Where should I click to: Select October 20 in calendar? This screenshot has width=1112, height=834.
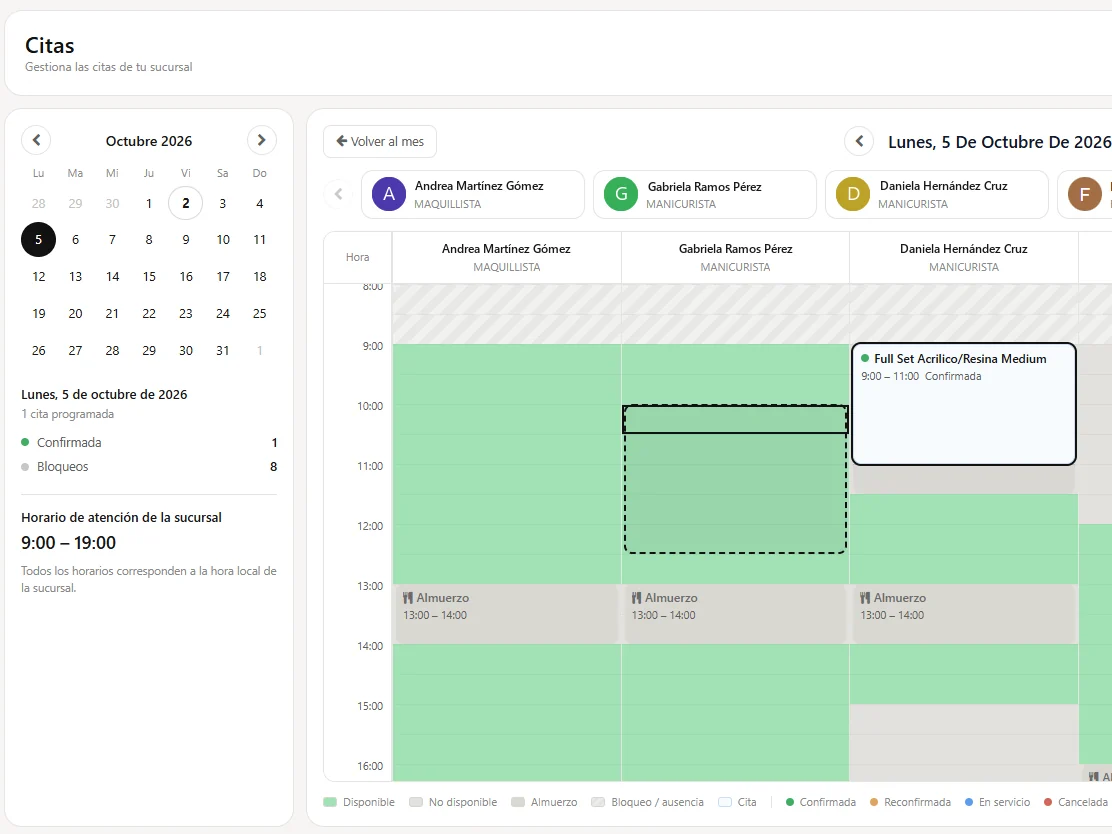coord(75,313)
